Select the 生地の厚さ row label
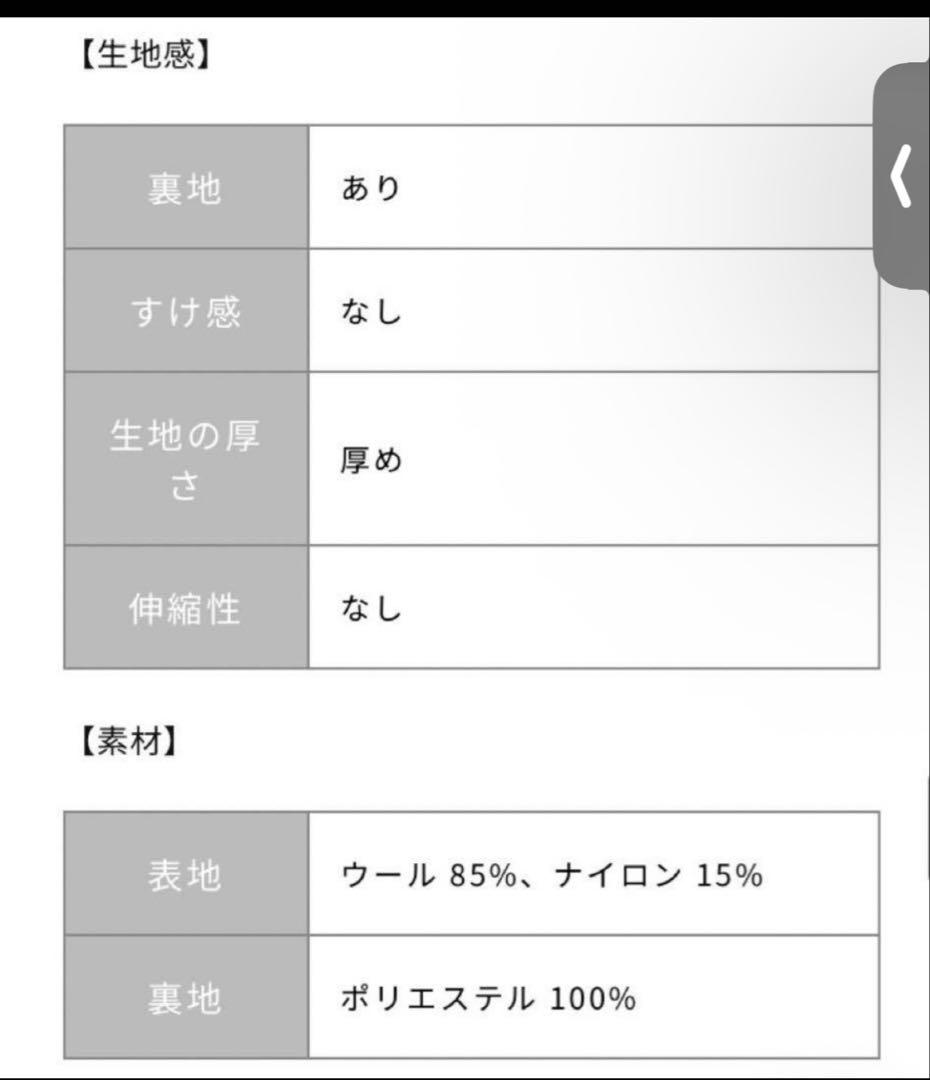The image size is (930, 1080). point(187,459)
